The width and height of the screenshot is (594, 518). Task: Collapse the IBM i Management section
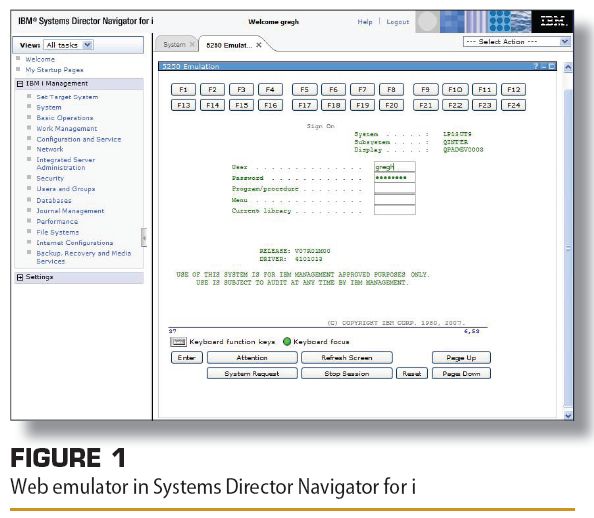pyautogui.click(x=20, y=84)
